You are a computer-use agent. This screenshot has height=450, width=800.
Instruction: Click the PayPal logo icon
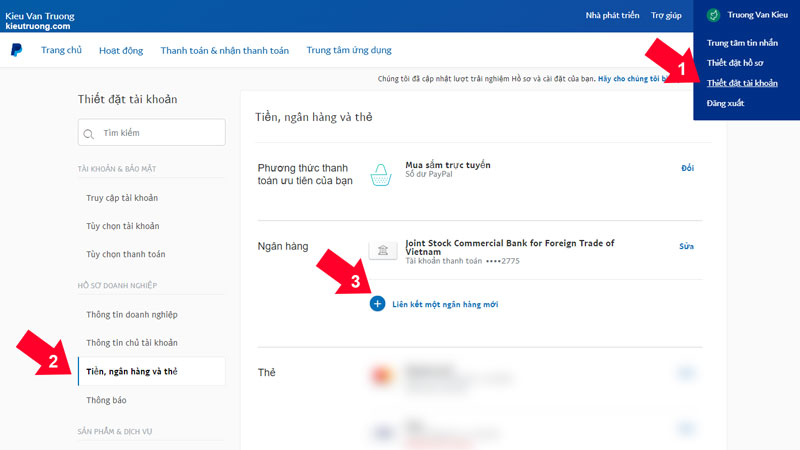(x=16, y=49)
